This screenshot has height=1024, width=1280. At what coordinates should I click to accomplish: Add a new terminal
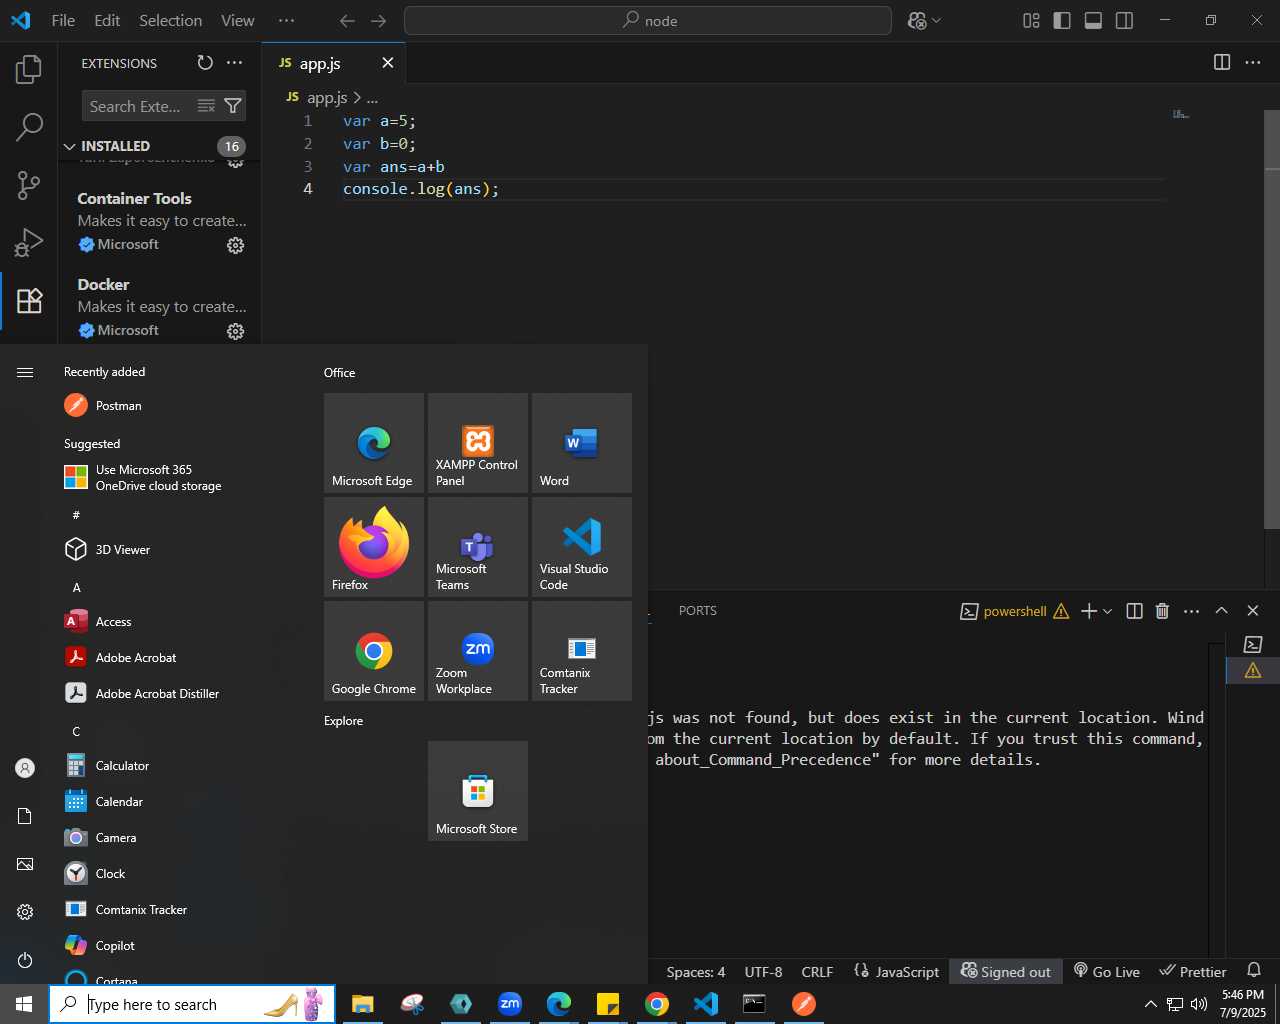tap(1089, 611)
